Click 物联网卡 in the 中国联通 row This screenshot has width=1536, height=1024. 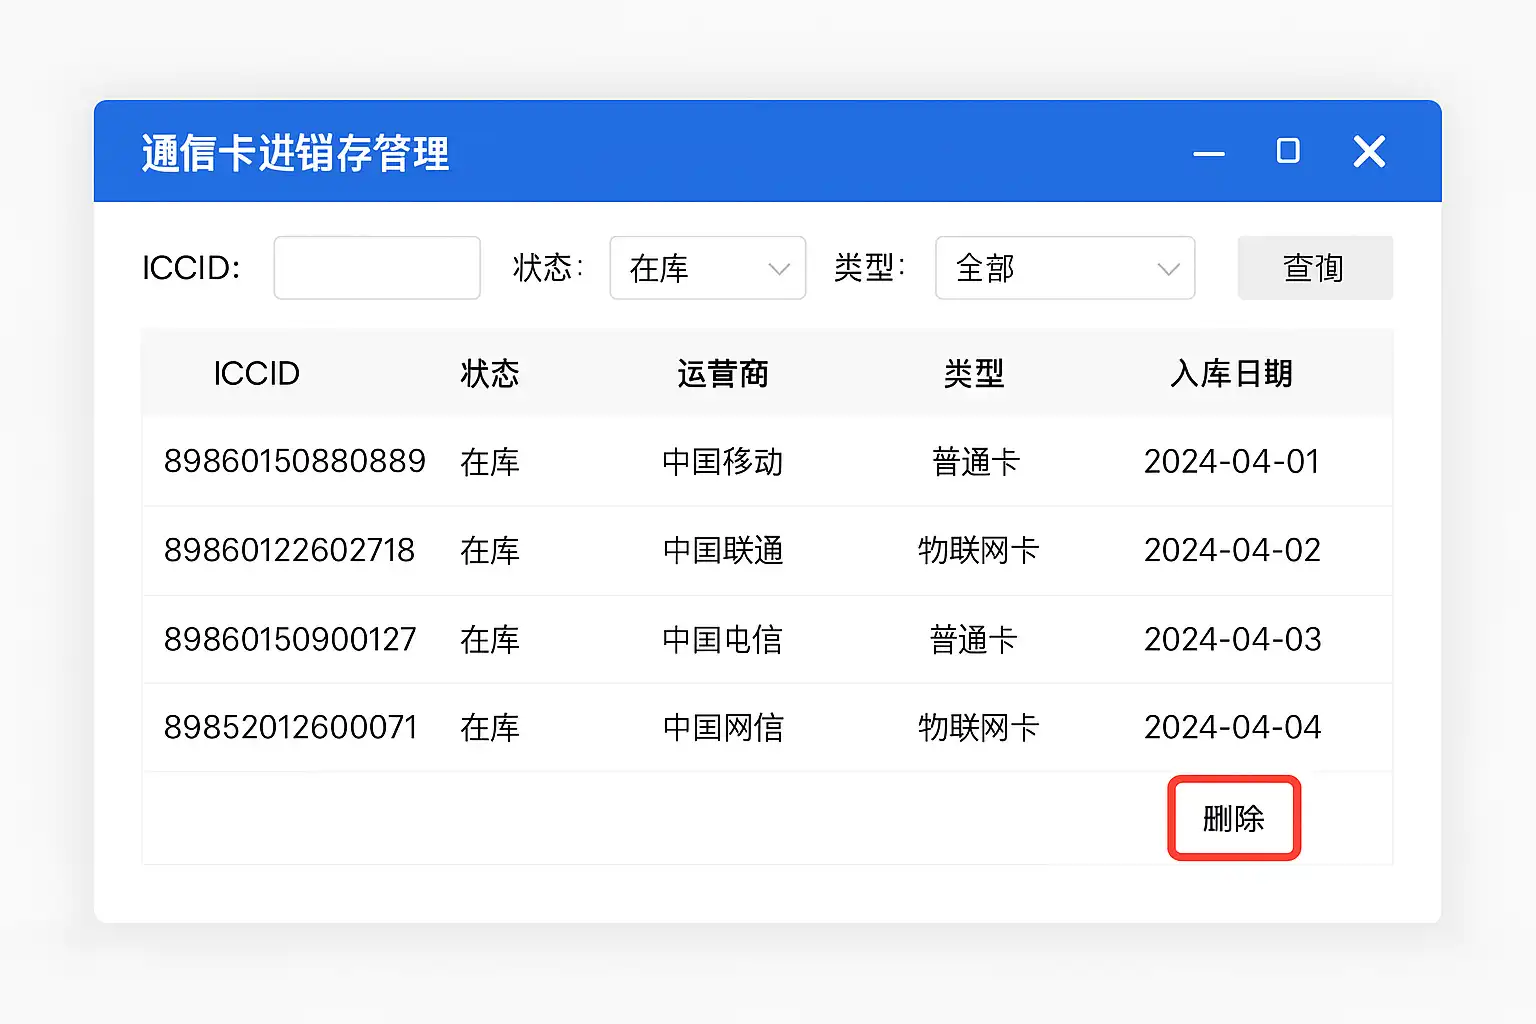tap(979, 550)
